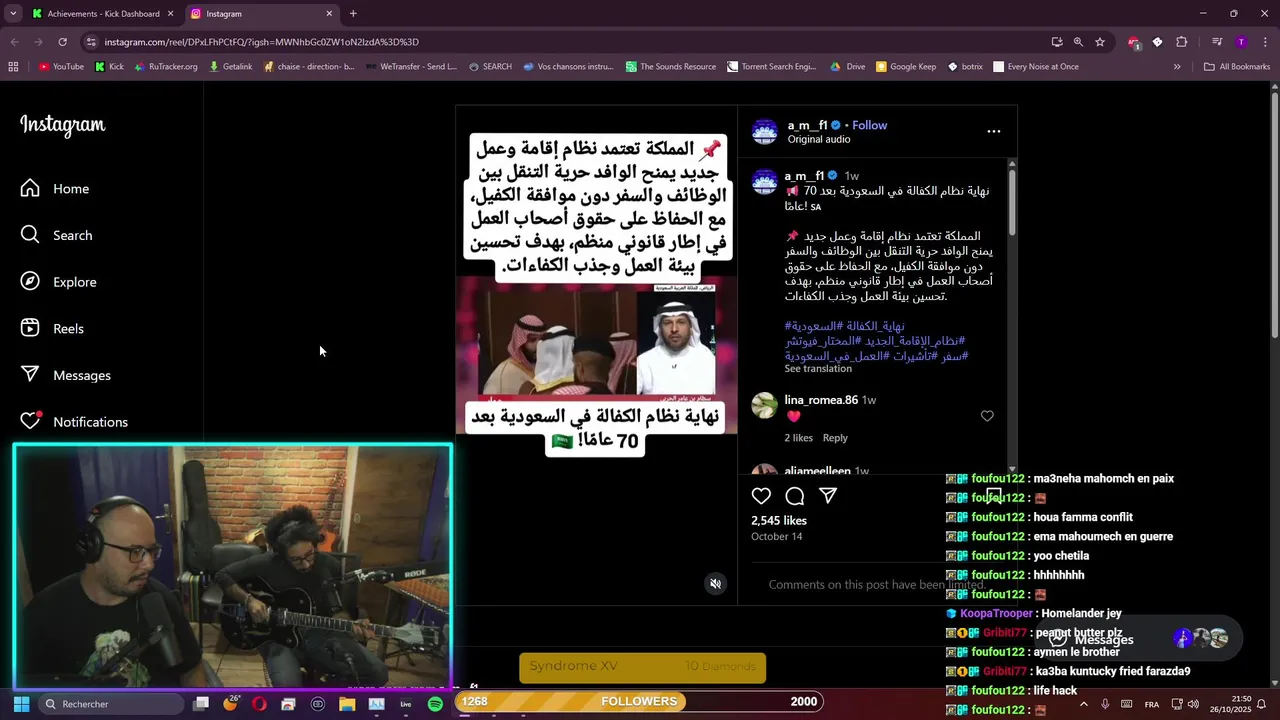
Task: Open the Google Keep bookmark
Action: point(906,67)
